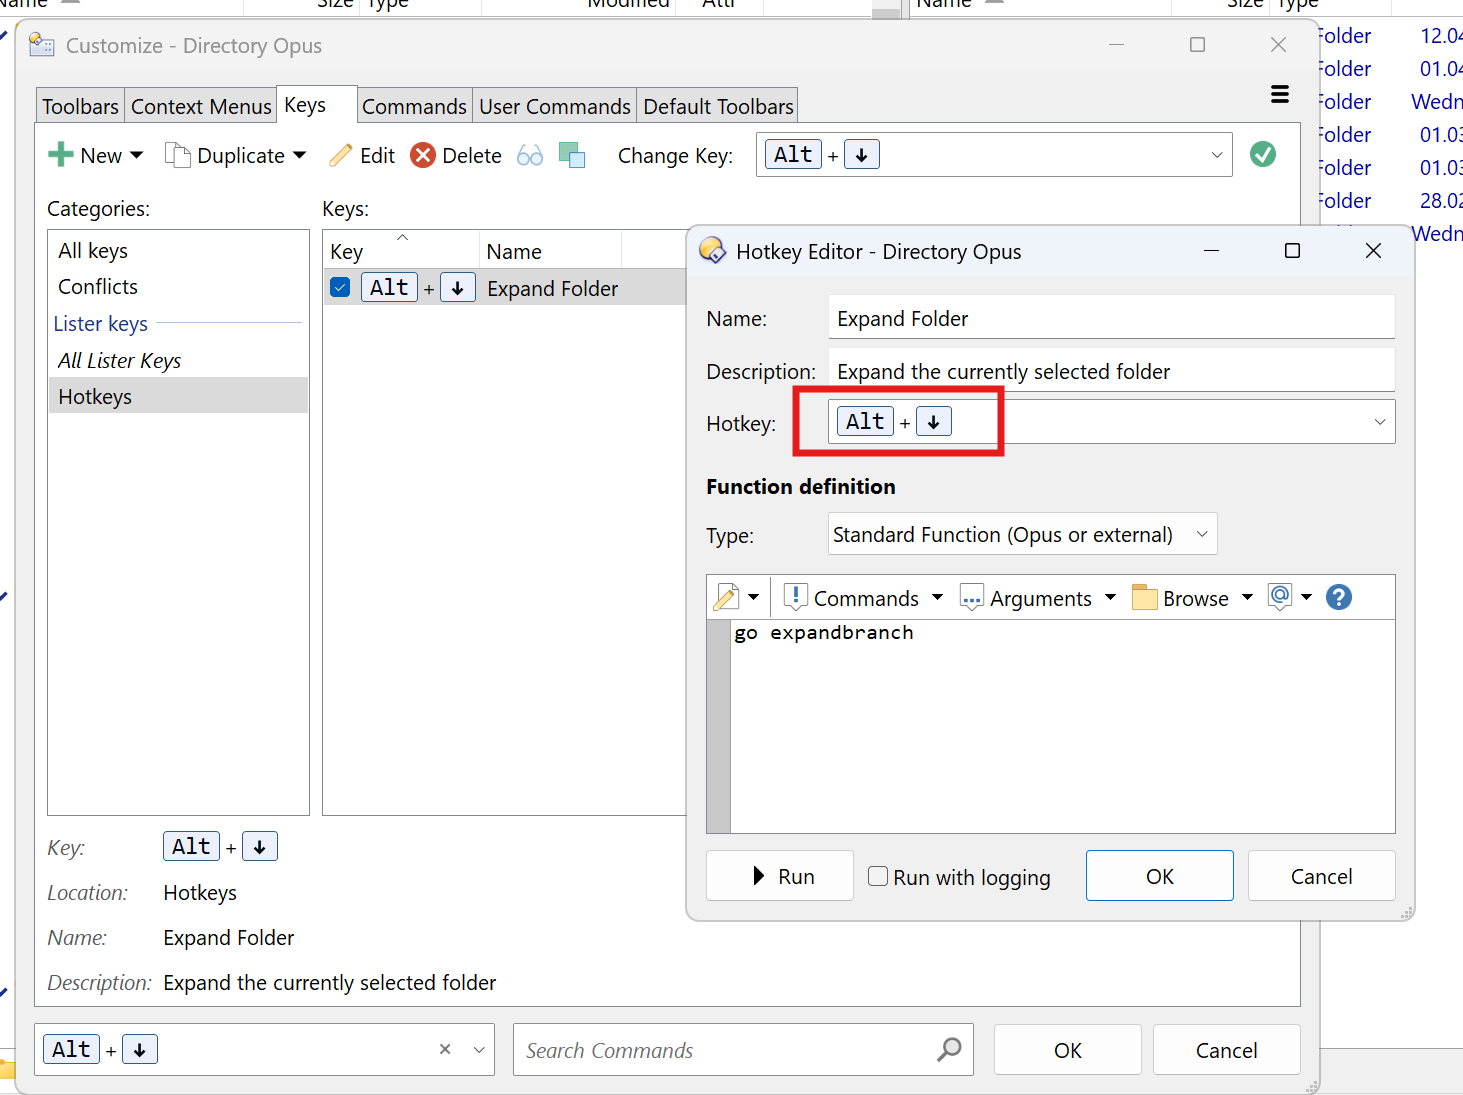Click the Name field in Hotkey Editor
Screen dimensions: 1463x1095
[1111, 318]
